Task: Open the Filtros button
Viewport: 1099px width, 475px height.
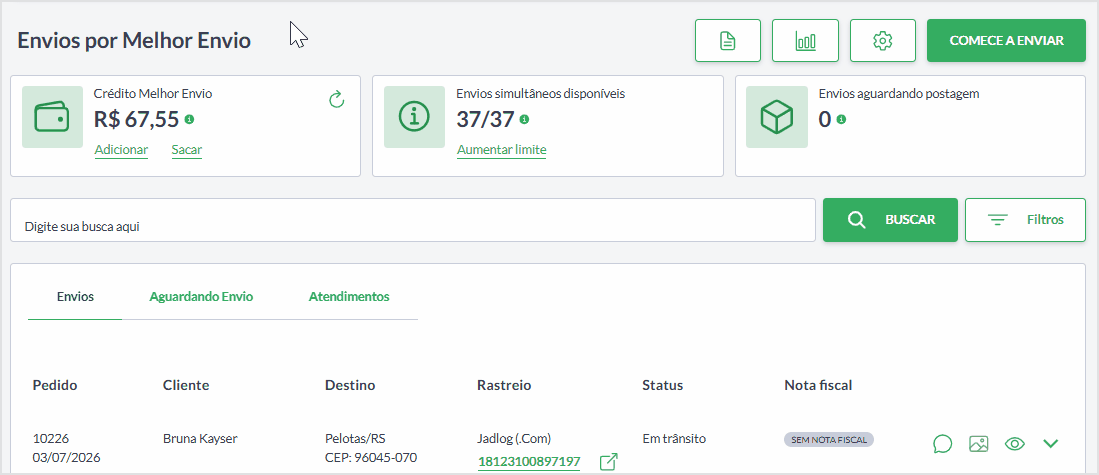Action: [1025, 220]
